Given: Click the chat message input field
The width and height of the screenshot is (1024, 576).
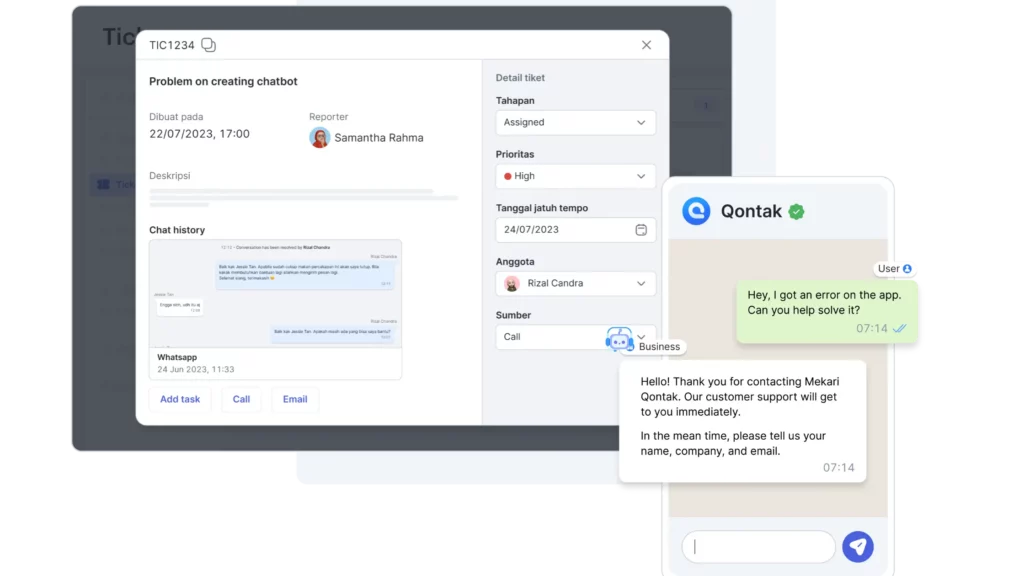Looking at the screenshot, I should tap(758, 547).
